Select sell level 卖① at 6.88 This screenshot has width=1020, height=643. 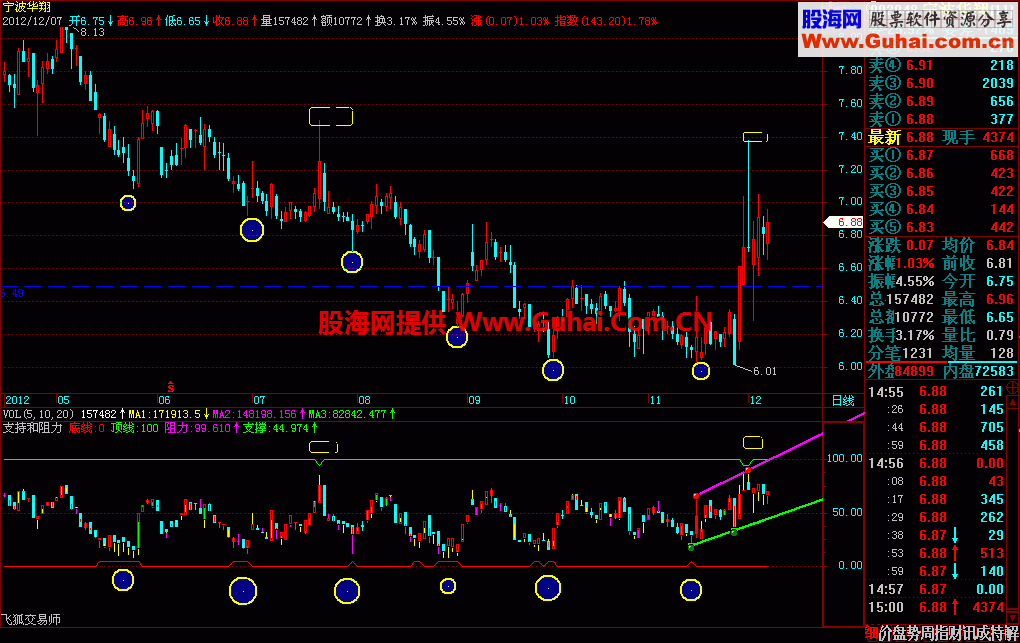coord(941,119)
